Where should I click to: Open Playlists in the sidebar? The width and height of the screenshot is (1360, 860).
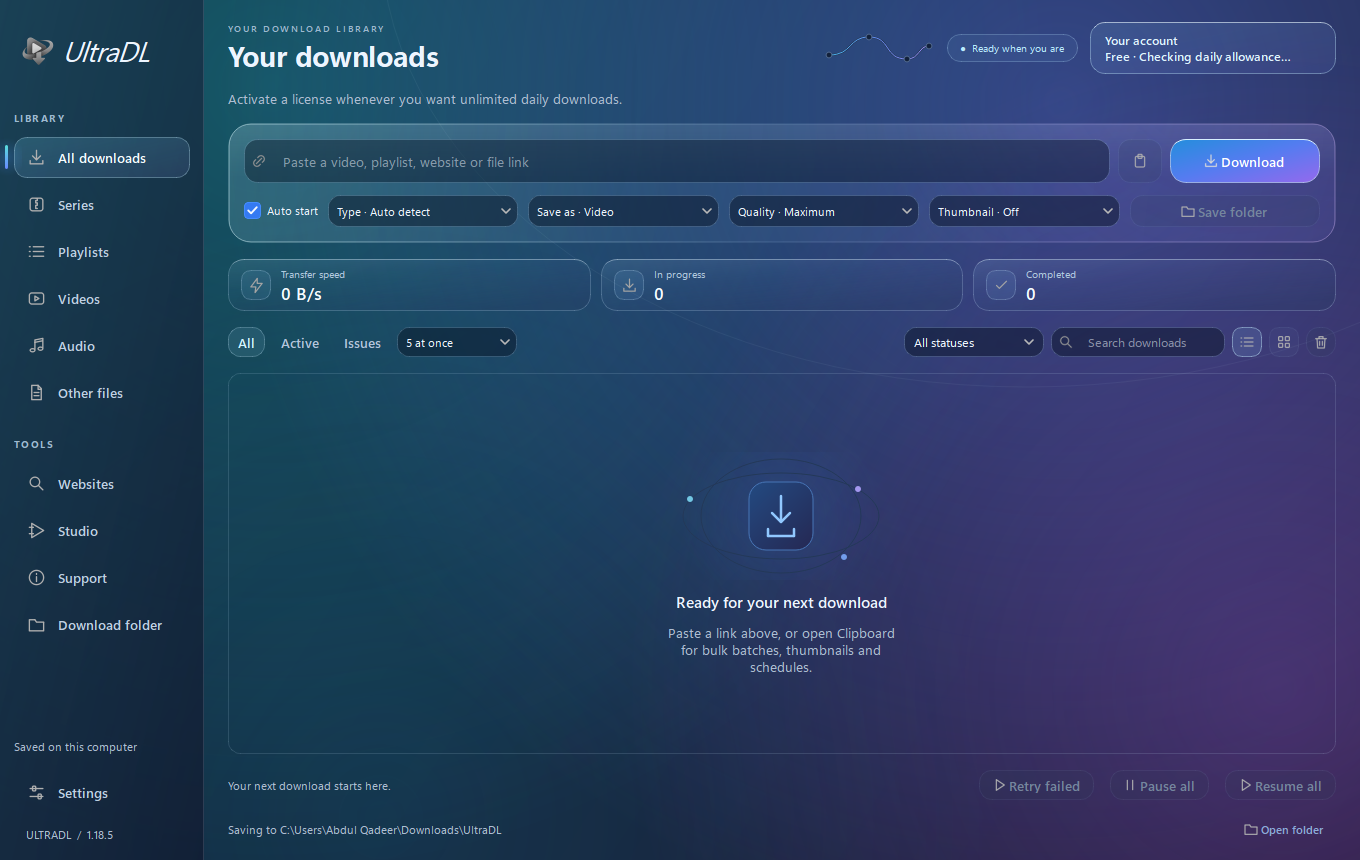click(102, 251)
